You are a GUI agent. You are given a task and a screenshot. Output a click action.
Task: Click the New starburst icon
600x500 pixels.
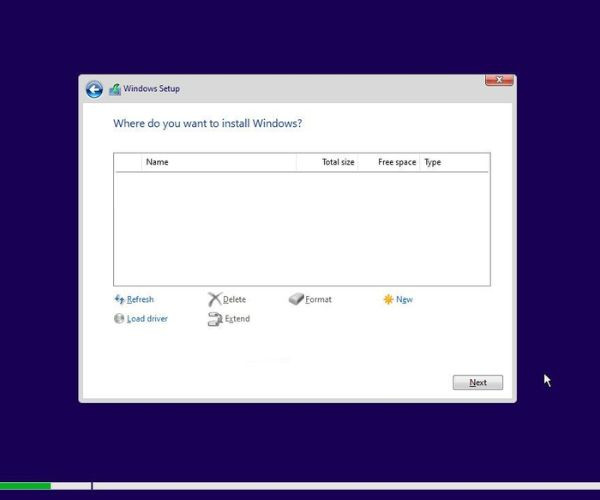(x=388, y=299)
